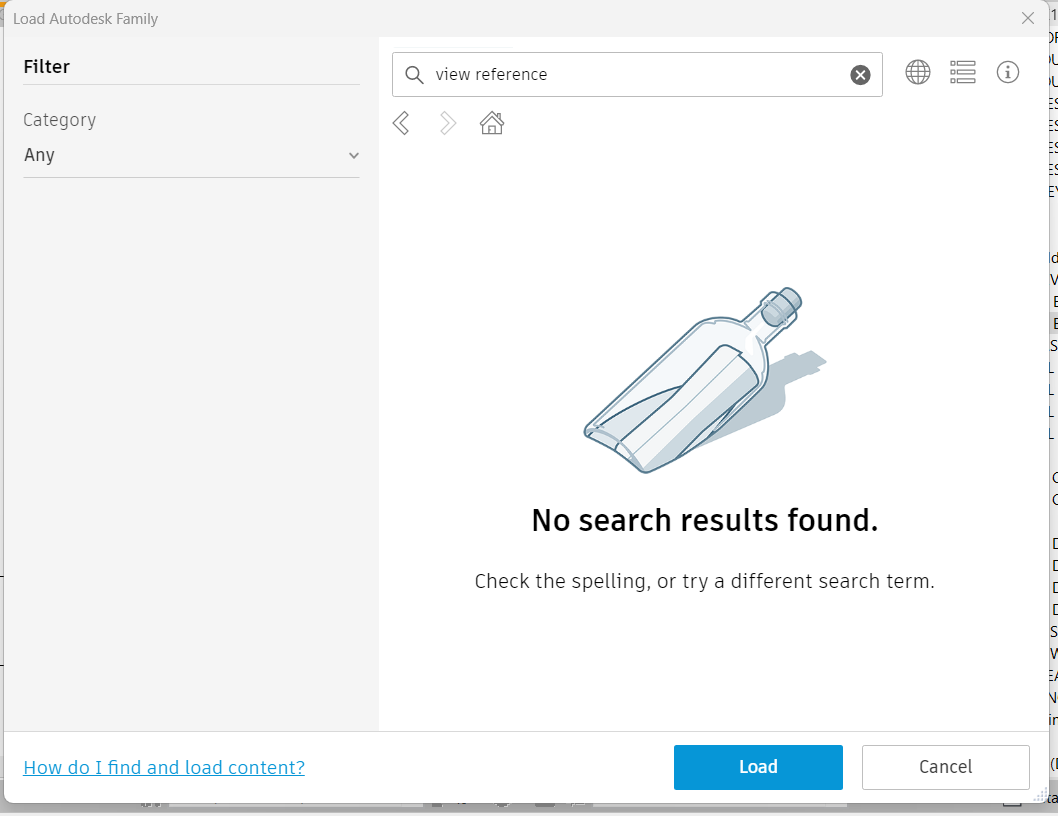Click the Load Autodesk Family title bar
This screenshot has height=816, width=1058.
[87, 18]
